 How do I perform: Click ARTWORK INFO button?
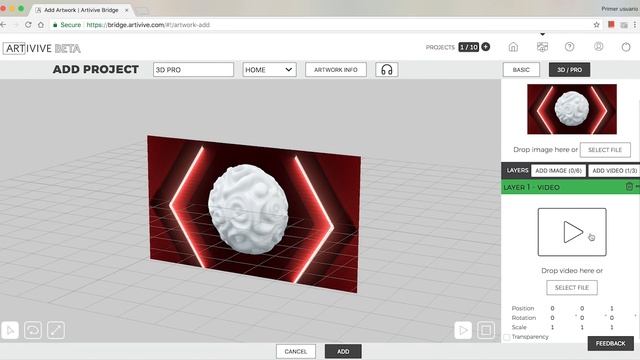[x=336, y=70]
